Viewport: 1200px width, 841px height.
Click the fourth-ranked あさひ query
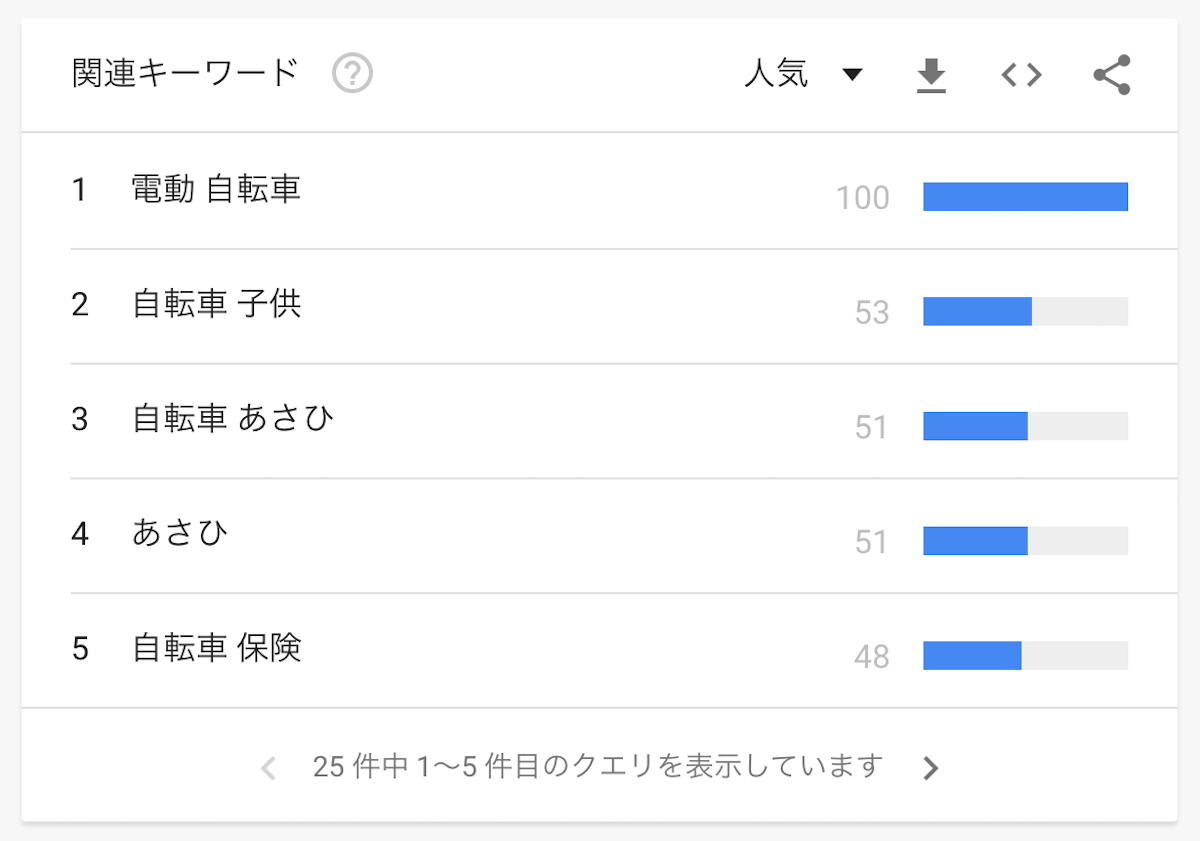[x=180, y=533]
